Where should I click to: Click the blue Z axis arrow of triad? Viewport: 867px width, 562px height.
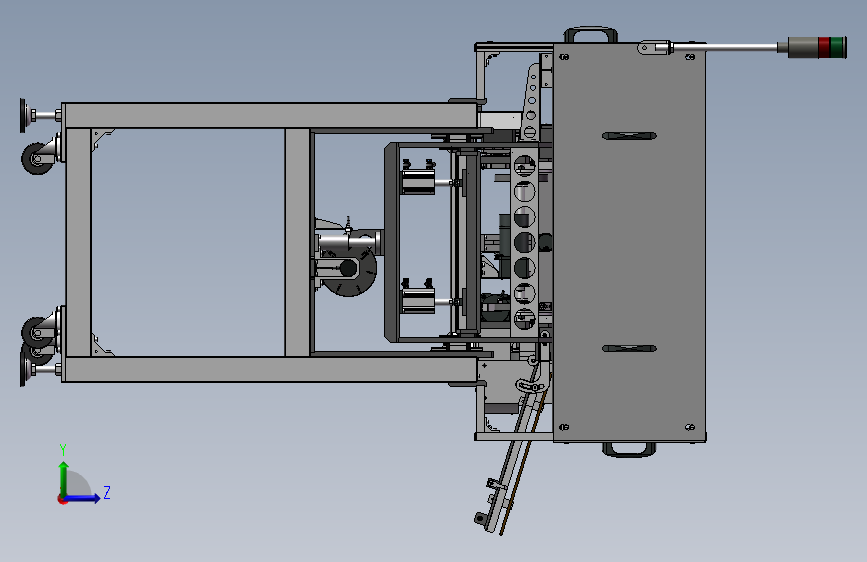tap(83, 498)
